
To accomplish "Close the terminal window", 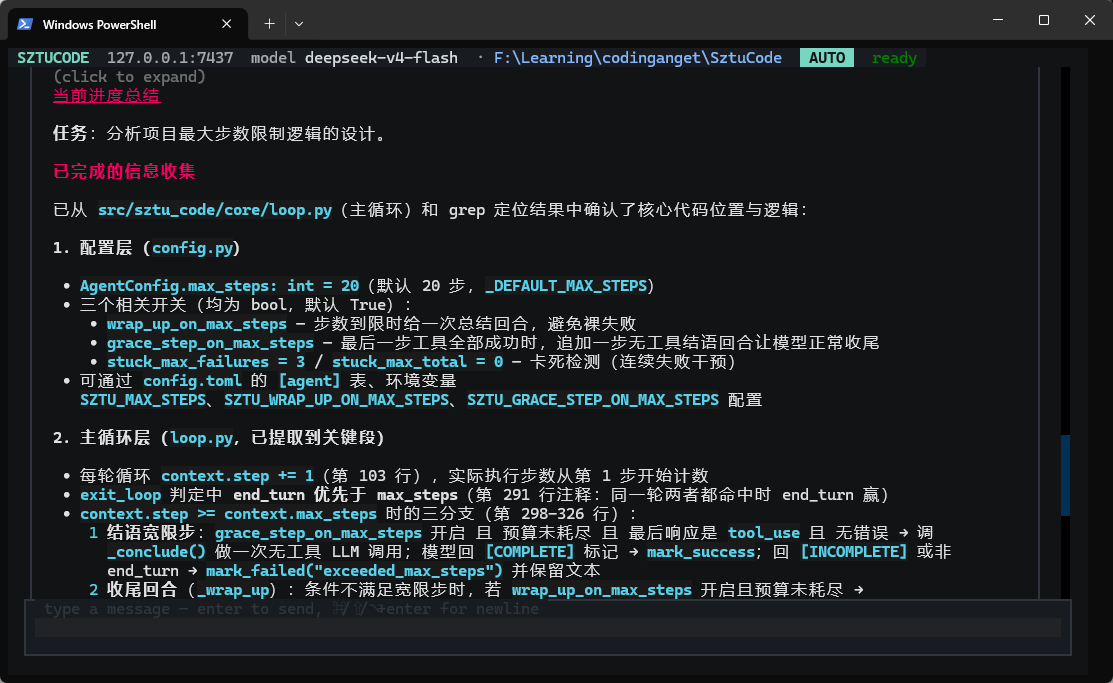I will [1090, 20].
